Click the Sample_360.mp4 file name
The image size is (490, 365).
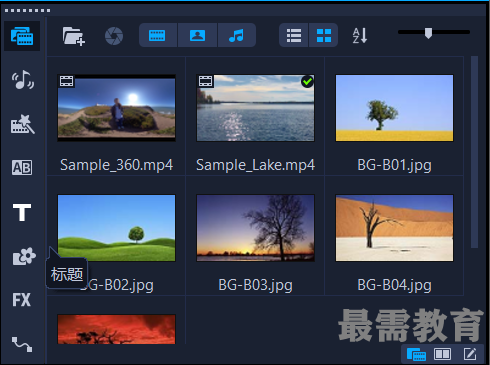coord(116,165)
